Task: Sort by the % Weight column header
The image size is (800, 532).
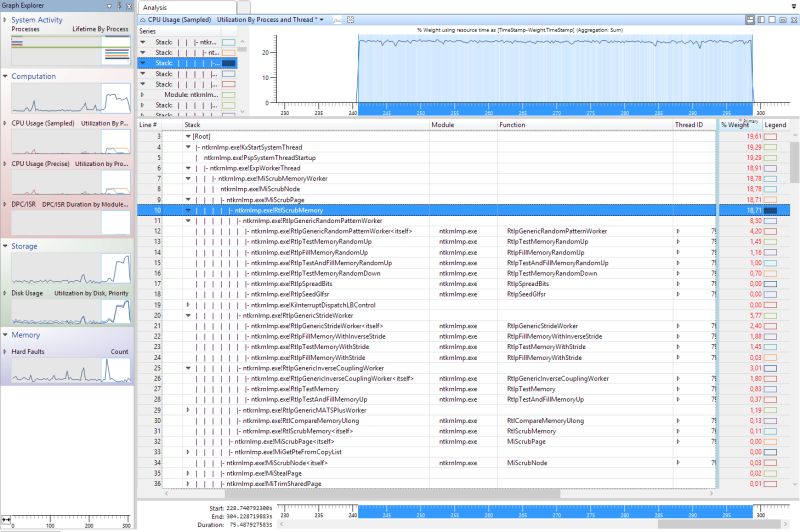Action: click(x=735, y=124)
